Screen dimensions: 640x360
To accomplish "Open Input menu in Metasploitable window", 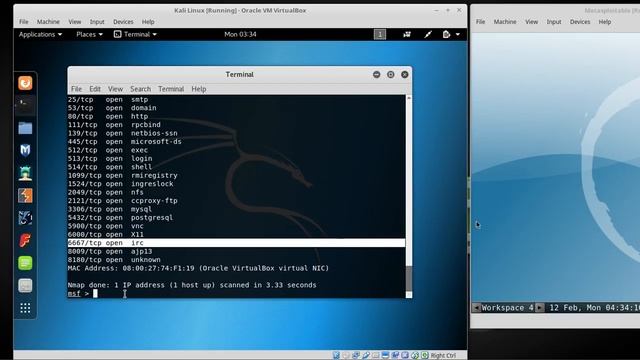I will pos(554,22).
